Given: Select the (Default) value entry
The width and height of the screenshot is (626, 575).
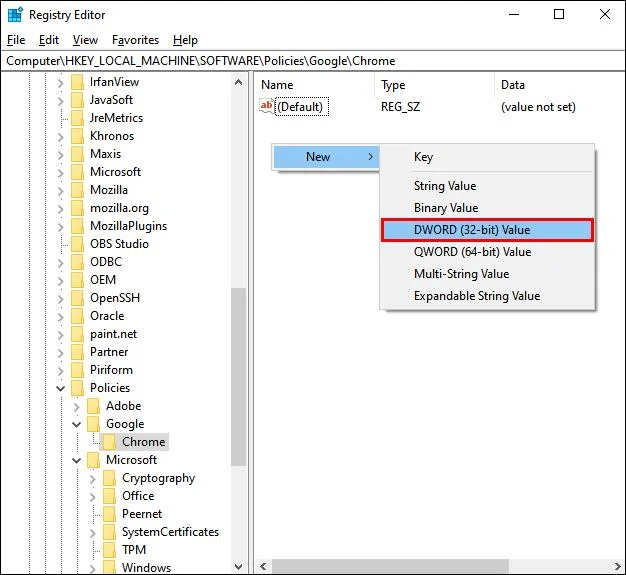Looking at the screenshot, I should pos(303,107).
